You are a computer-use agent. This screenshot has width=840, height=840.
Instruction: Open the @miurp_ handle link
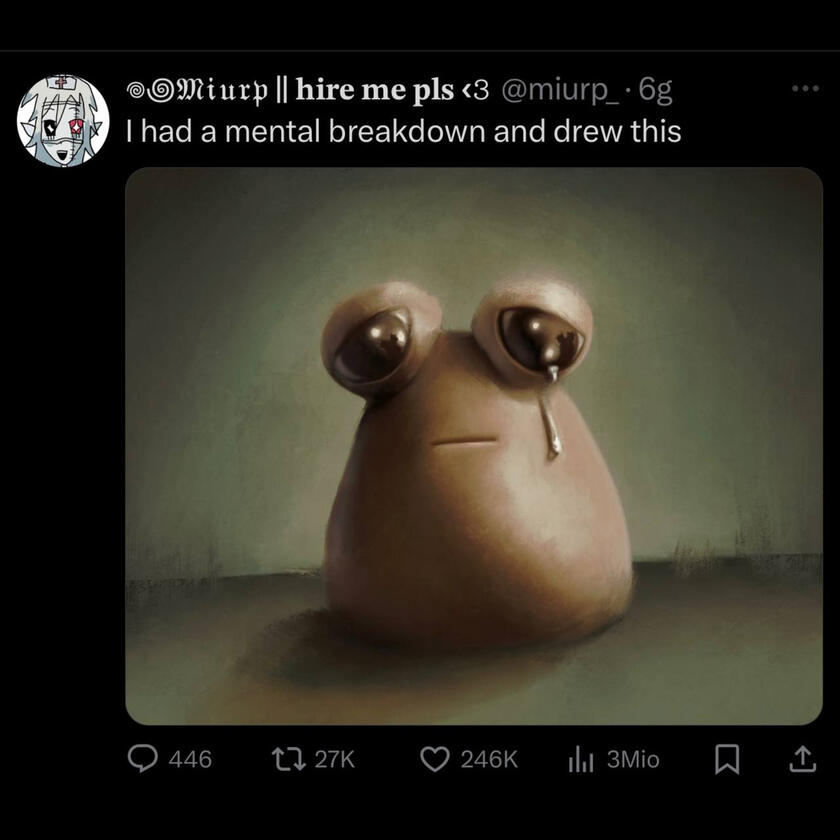tap(558, 91)
